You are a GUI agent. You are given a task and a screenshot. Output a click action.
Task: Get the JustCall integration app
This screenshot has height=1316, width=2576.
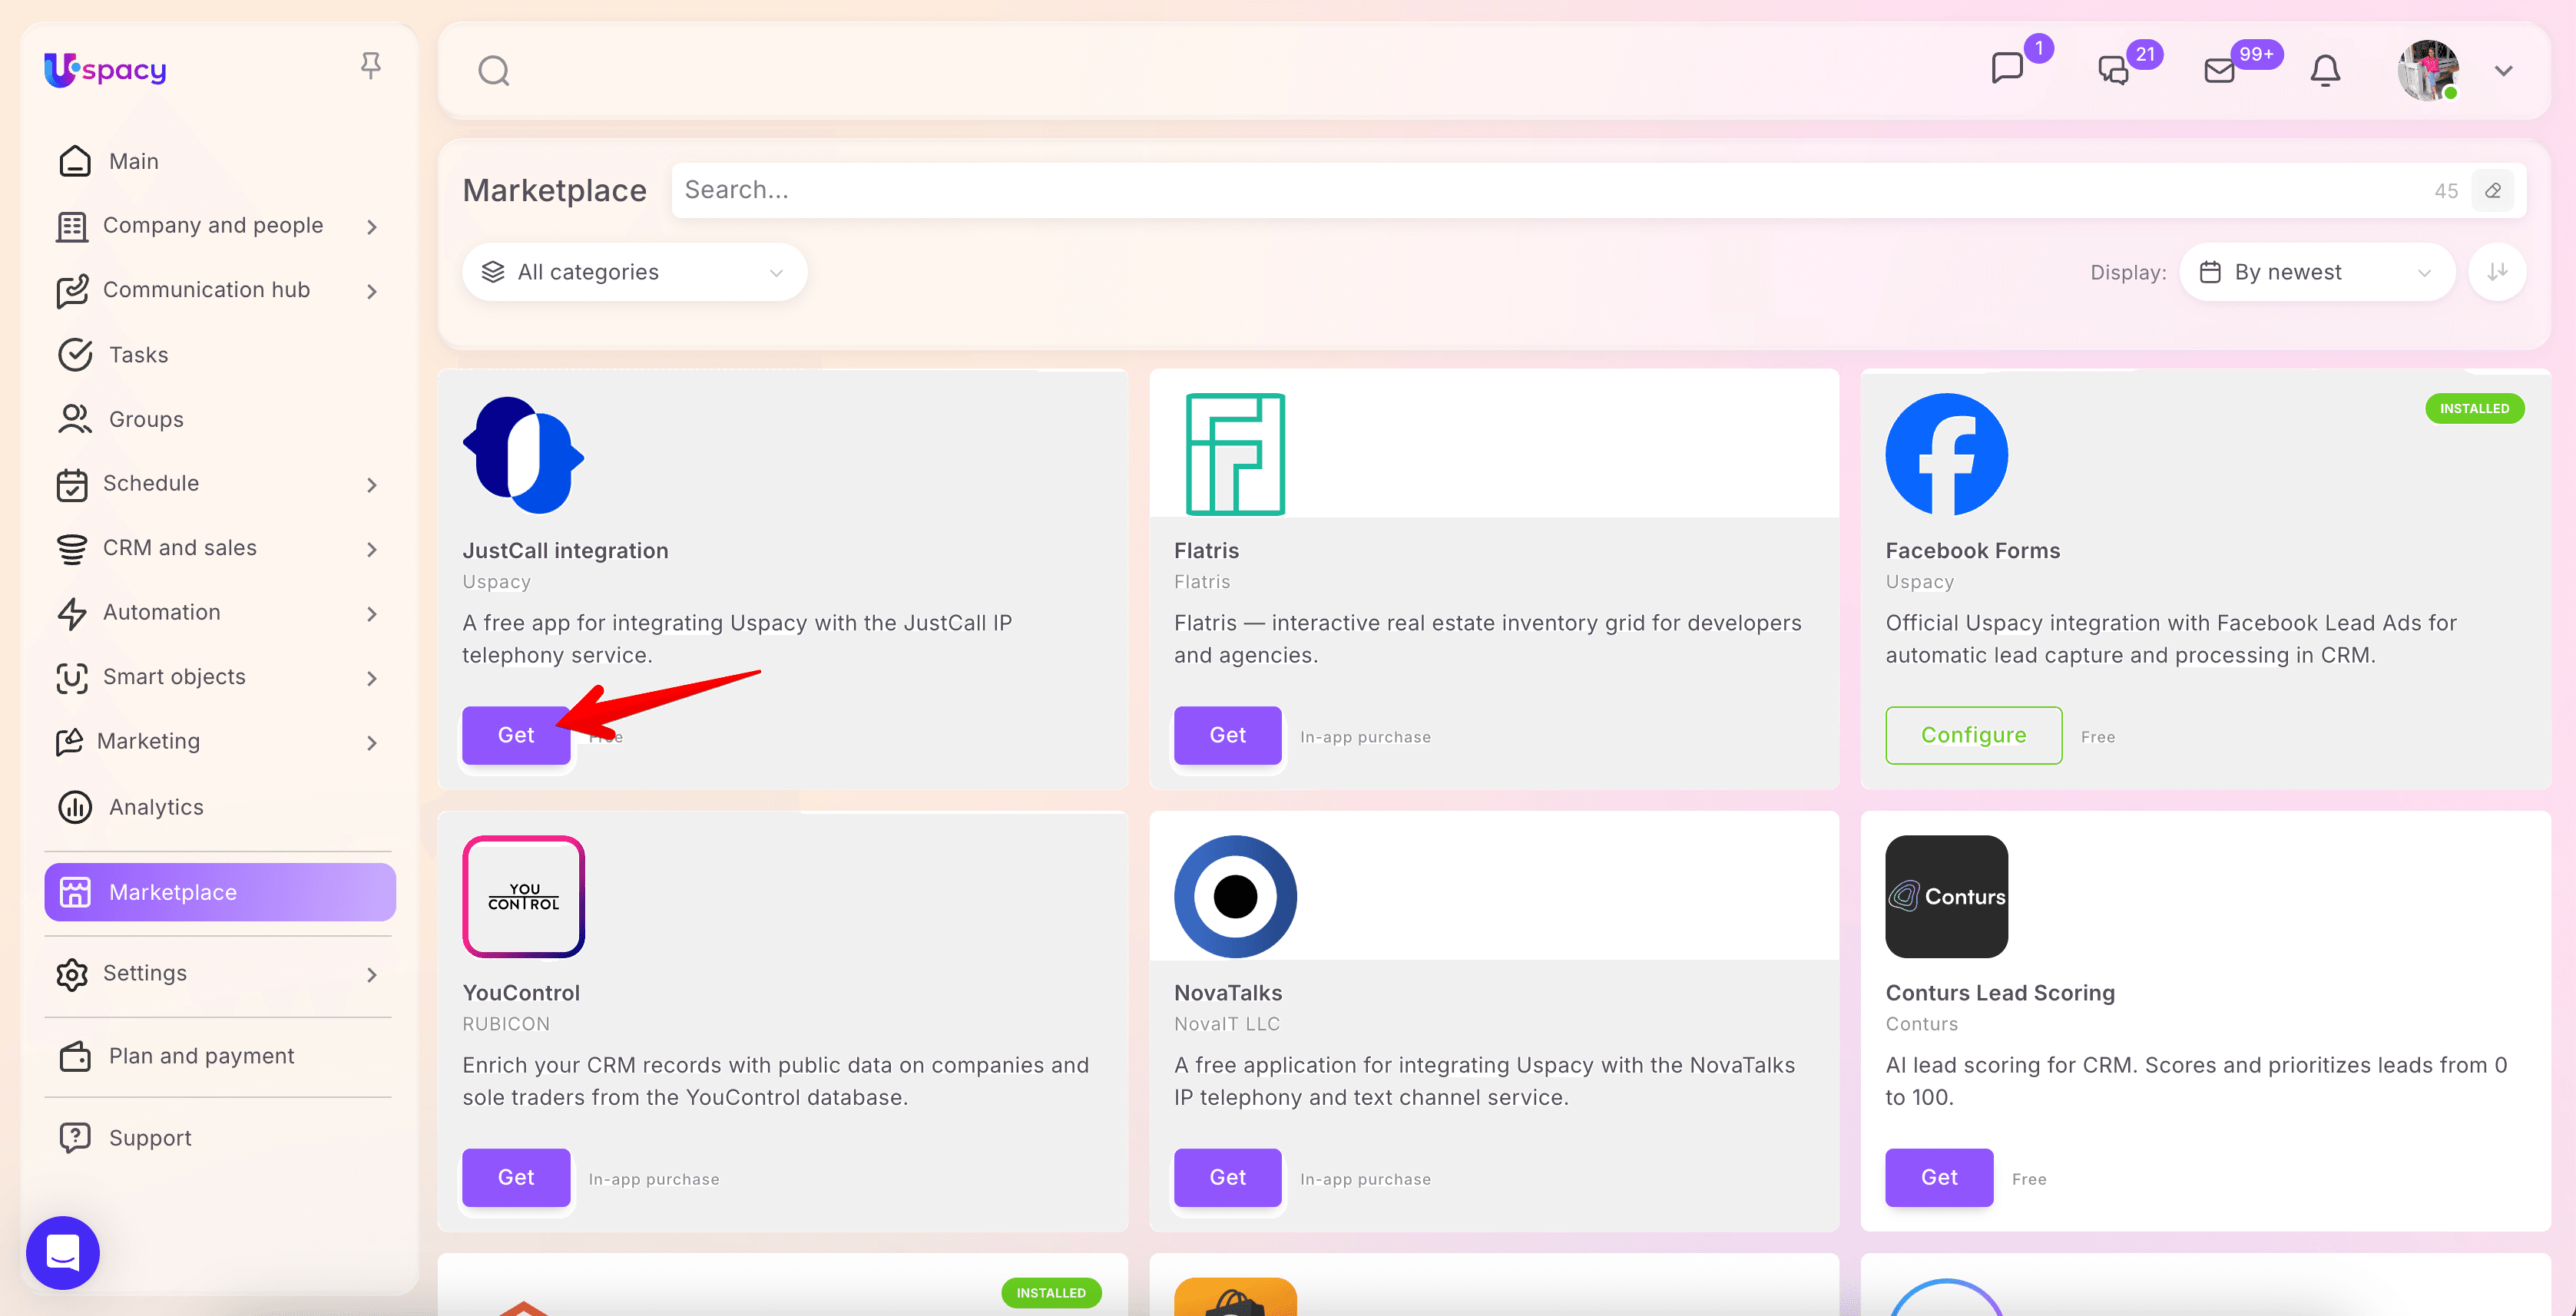[516, 735]
